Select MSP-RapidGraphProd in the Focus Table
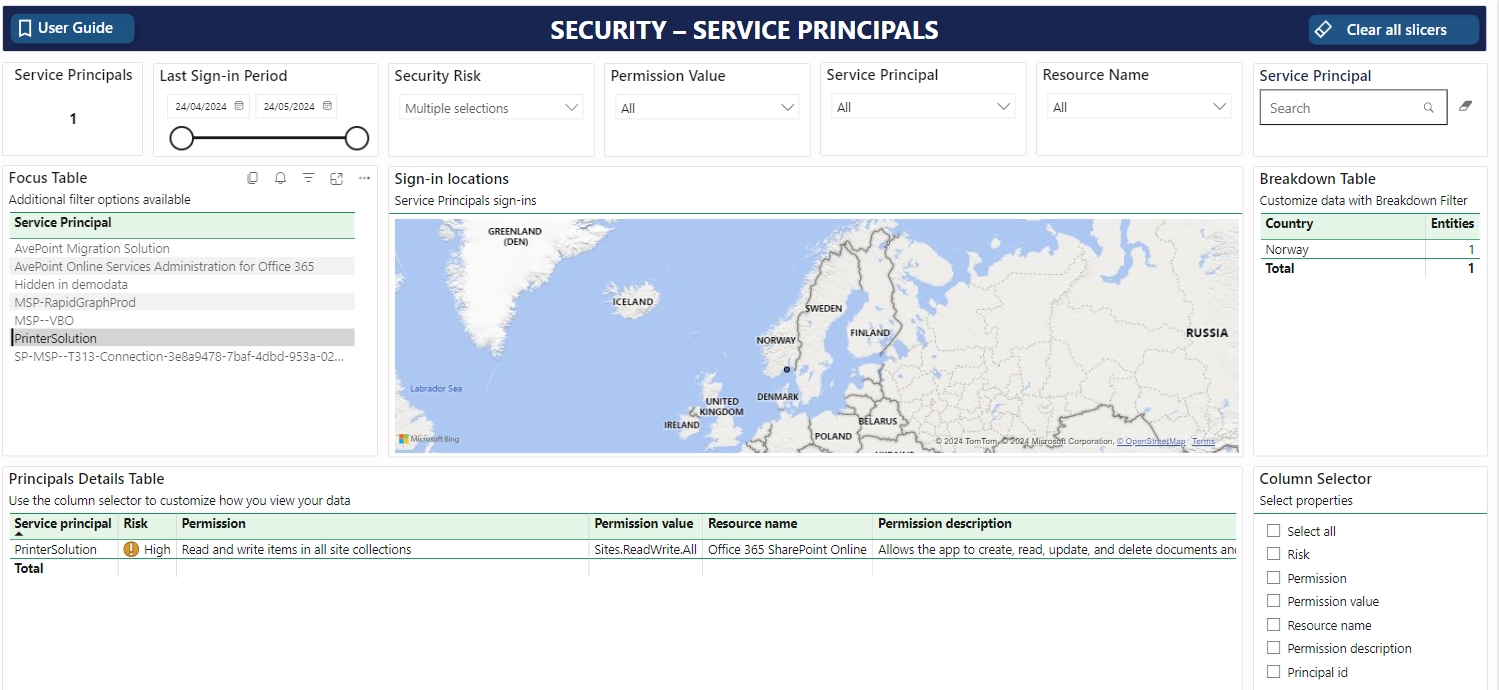The height and width of the screenshot is (690, 1499). click(x=75, y=302)
